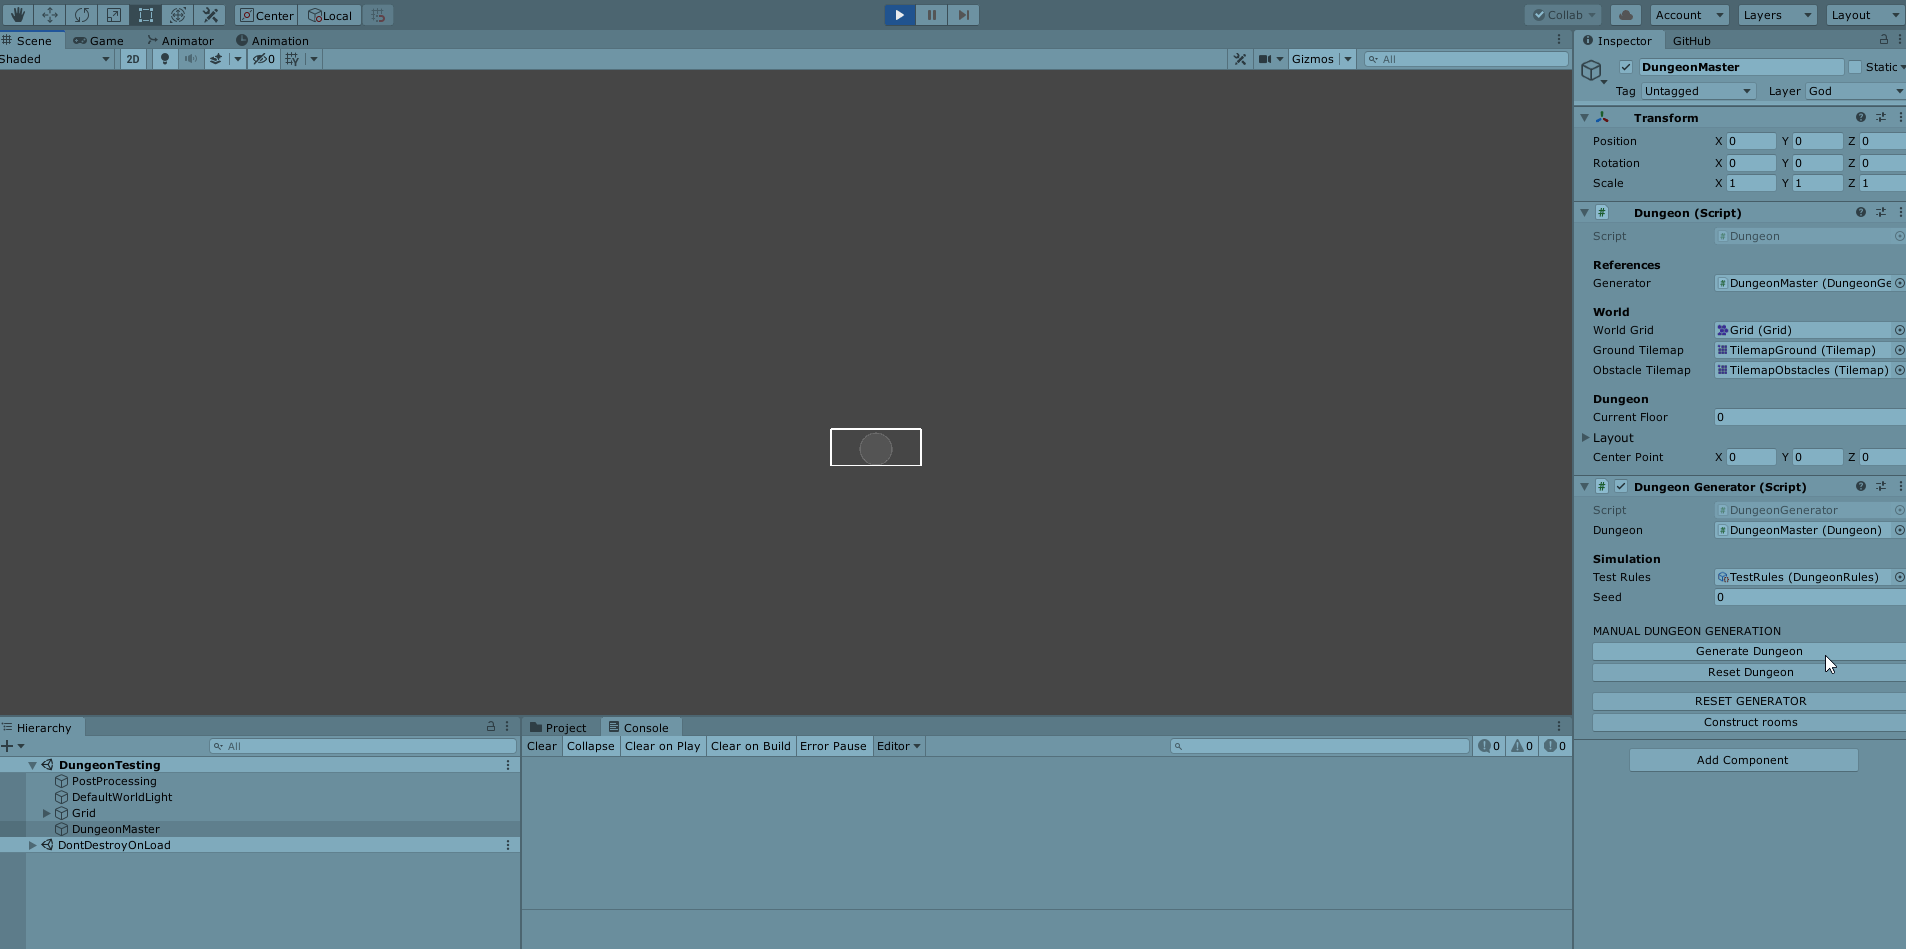Open the Layers dropdown

pos(1776,15)
